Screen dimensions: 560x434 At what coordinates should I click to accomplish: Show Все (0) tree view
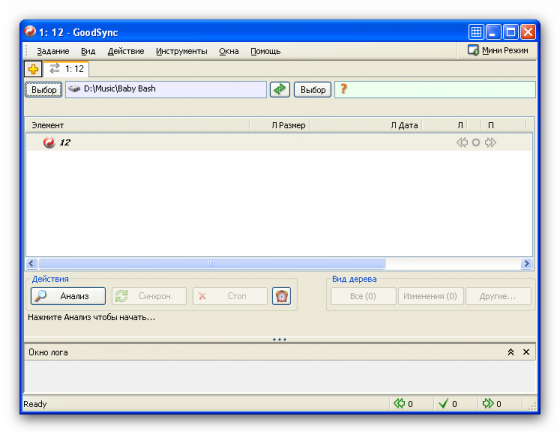pos(363,296)
